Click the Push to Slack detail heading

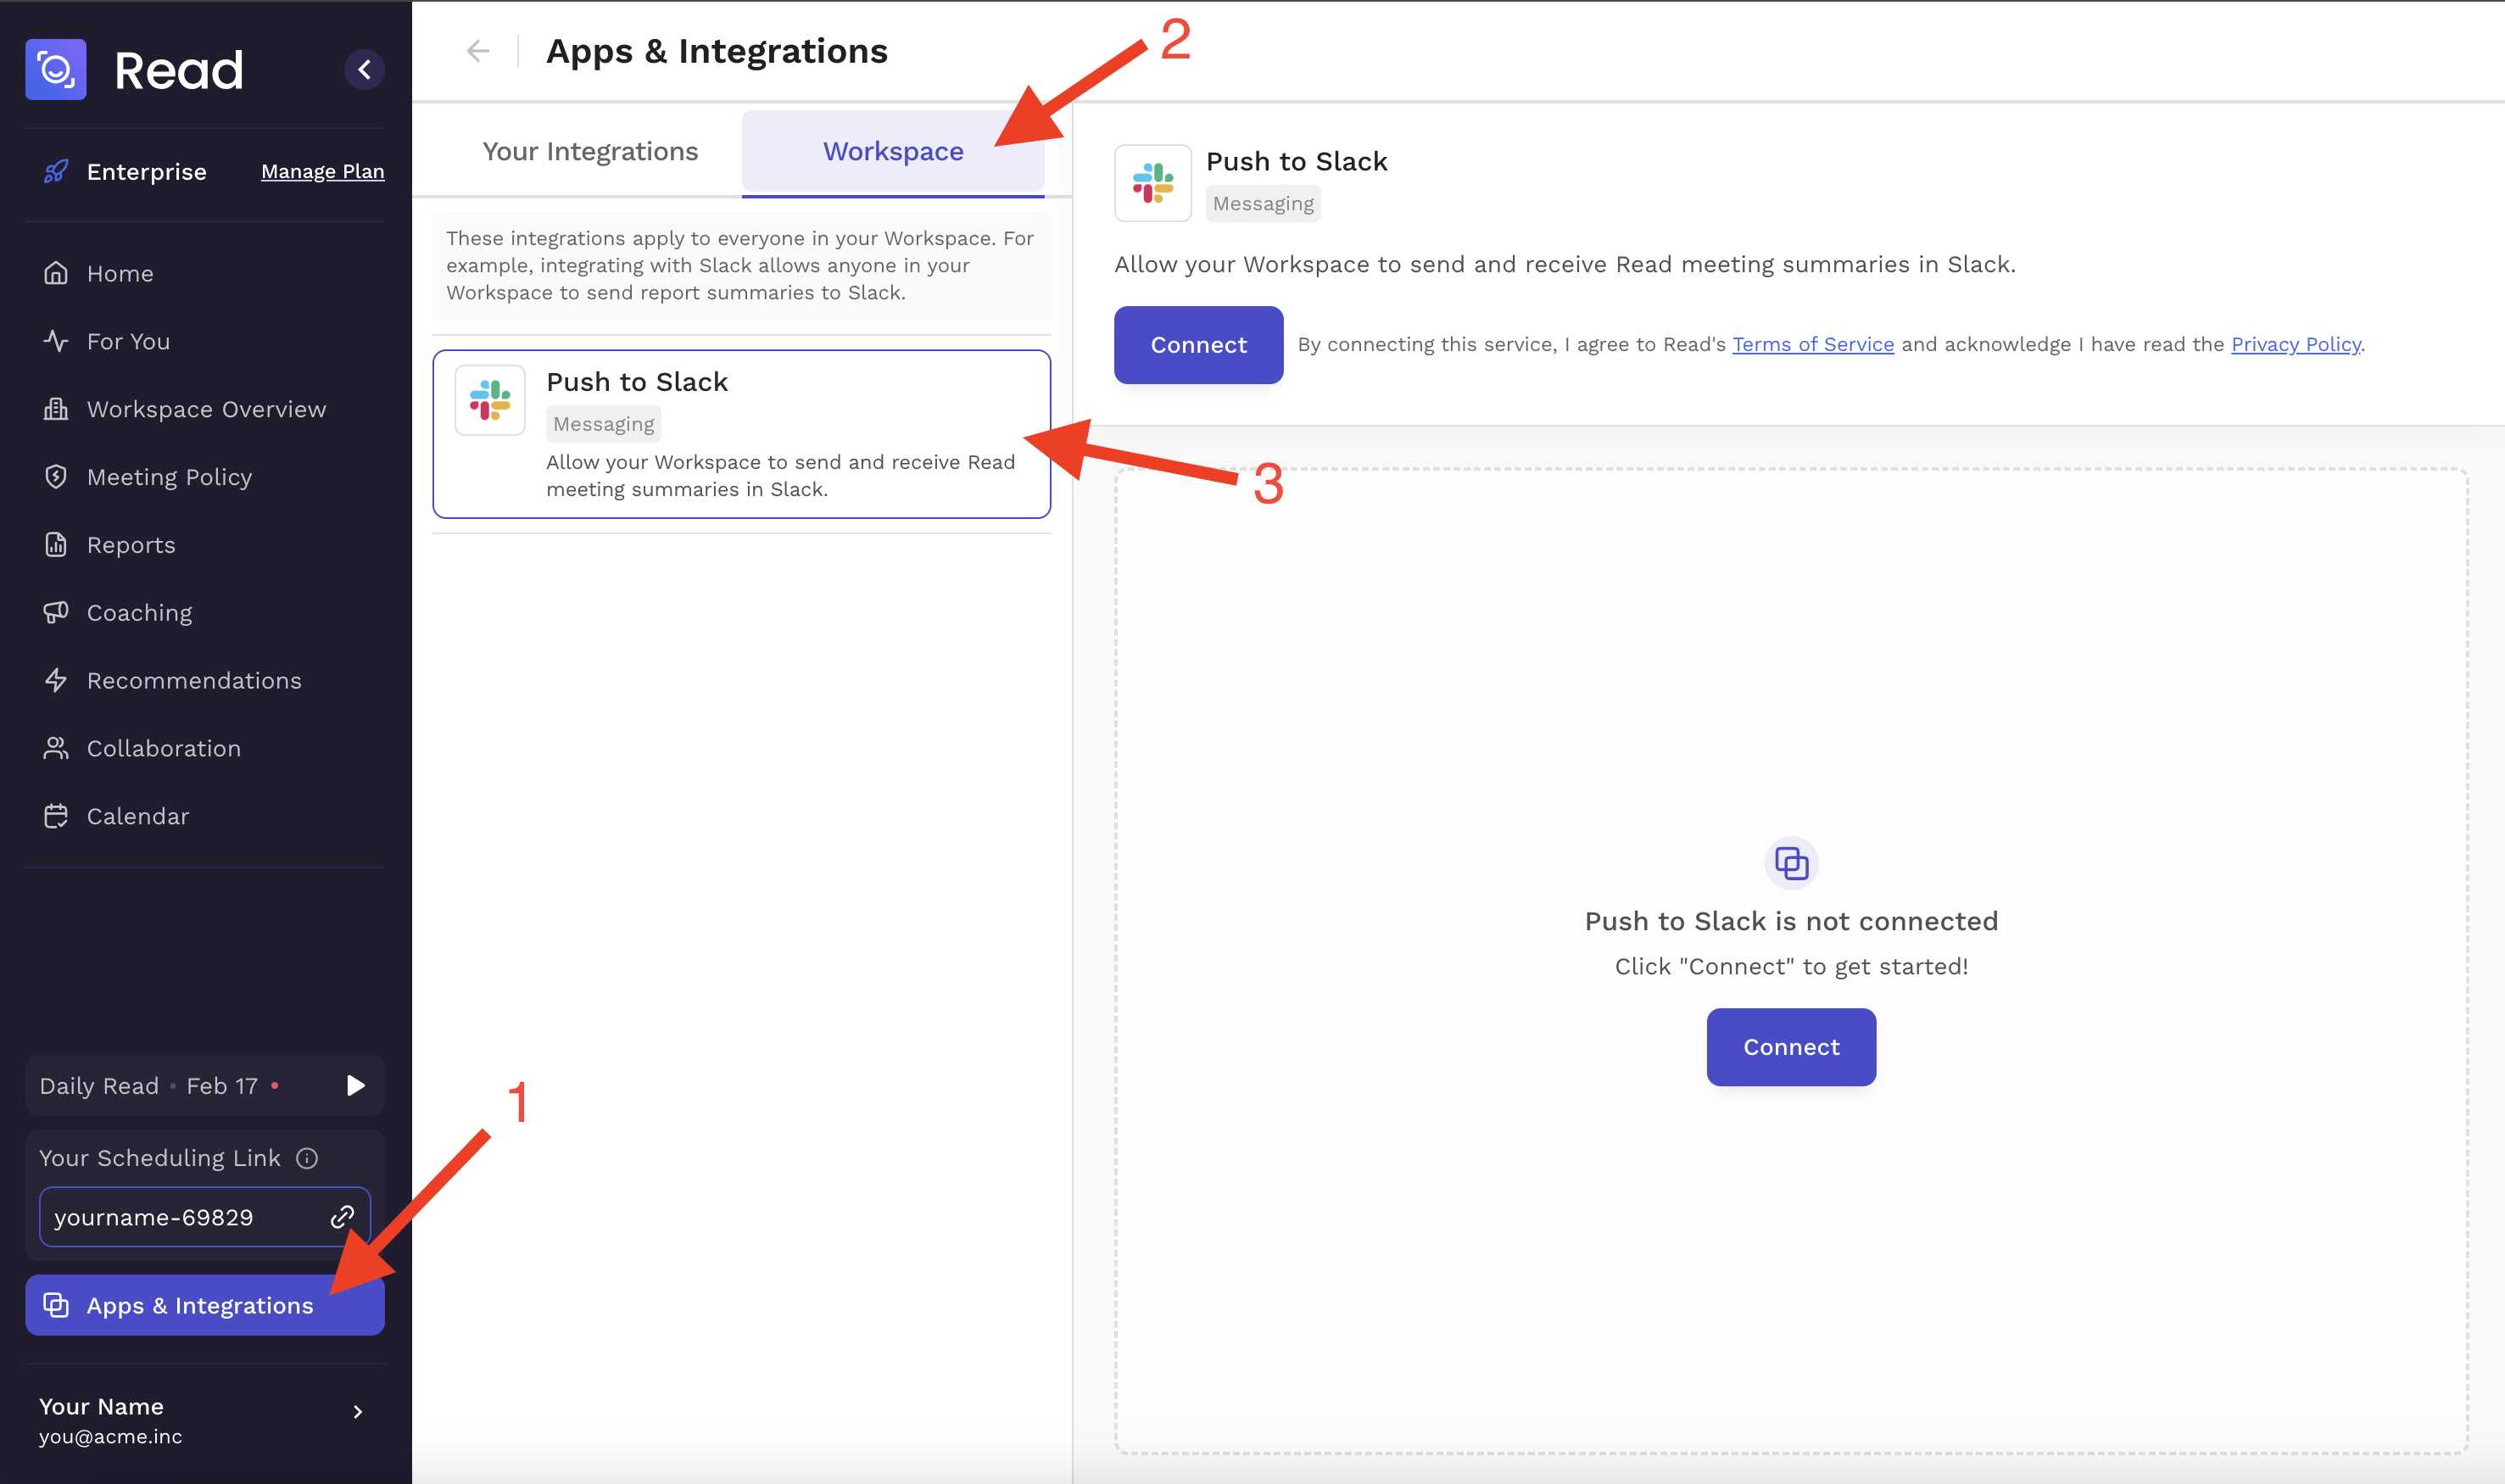point(1297,162)
